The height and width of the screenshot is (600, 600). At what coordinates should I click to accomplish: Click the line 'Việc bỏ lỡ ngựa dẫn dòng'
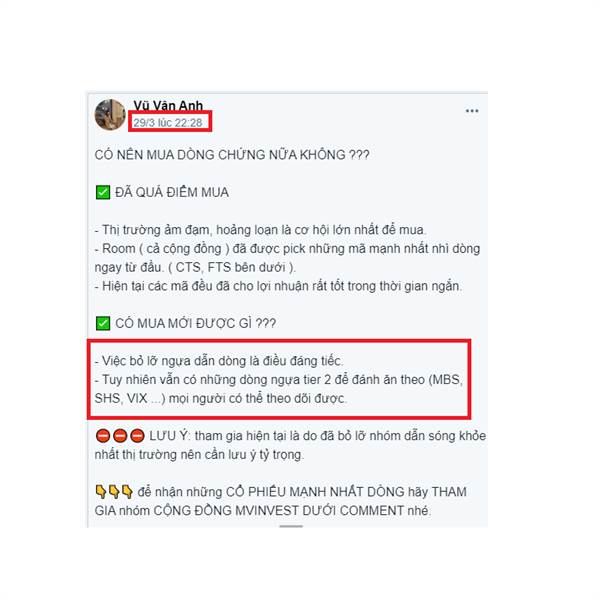point(219,361)
